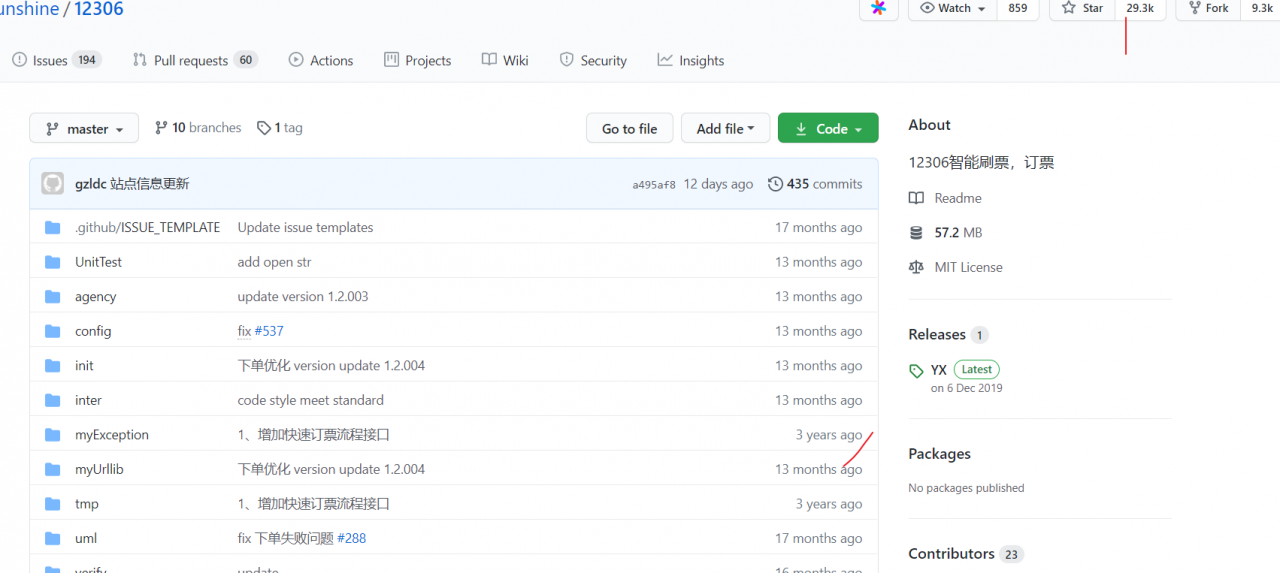Image resolution: width=1280 pixels, height=573 pixels.
Task: Click the gzldc avatar image
Action: tap(52, 184)
